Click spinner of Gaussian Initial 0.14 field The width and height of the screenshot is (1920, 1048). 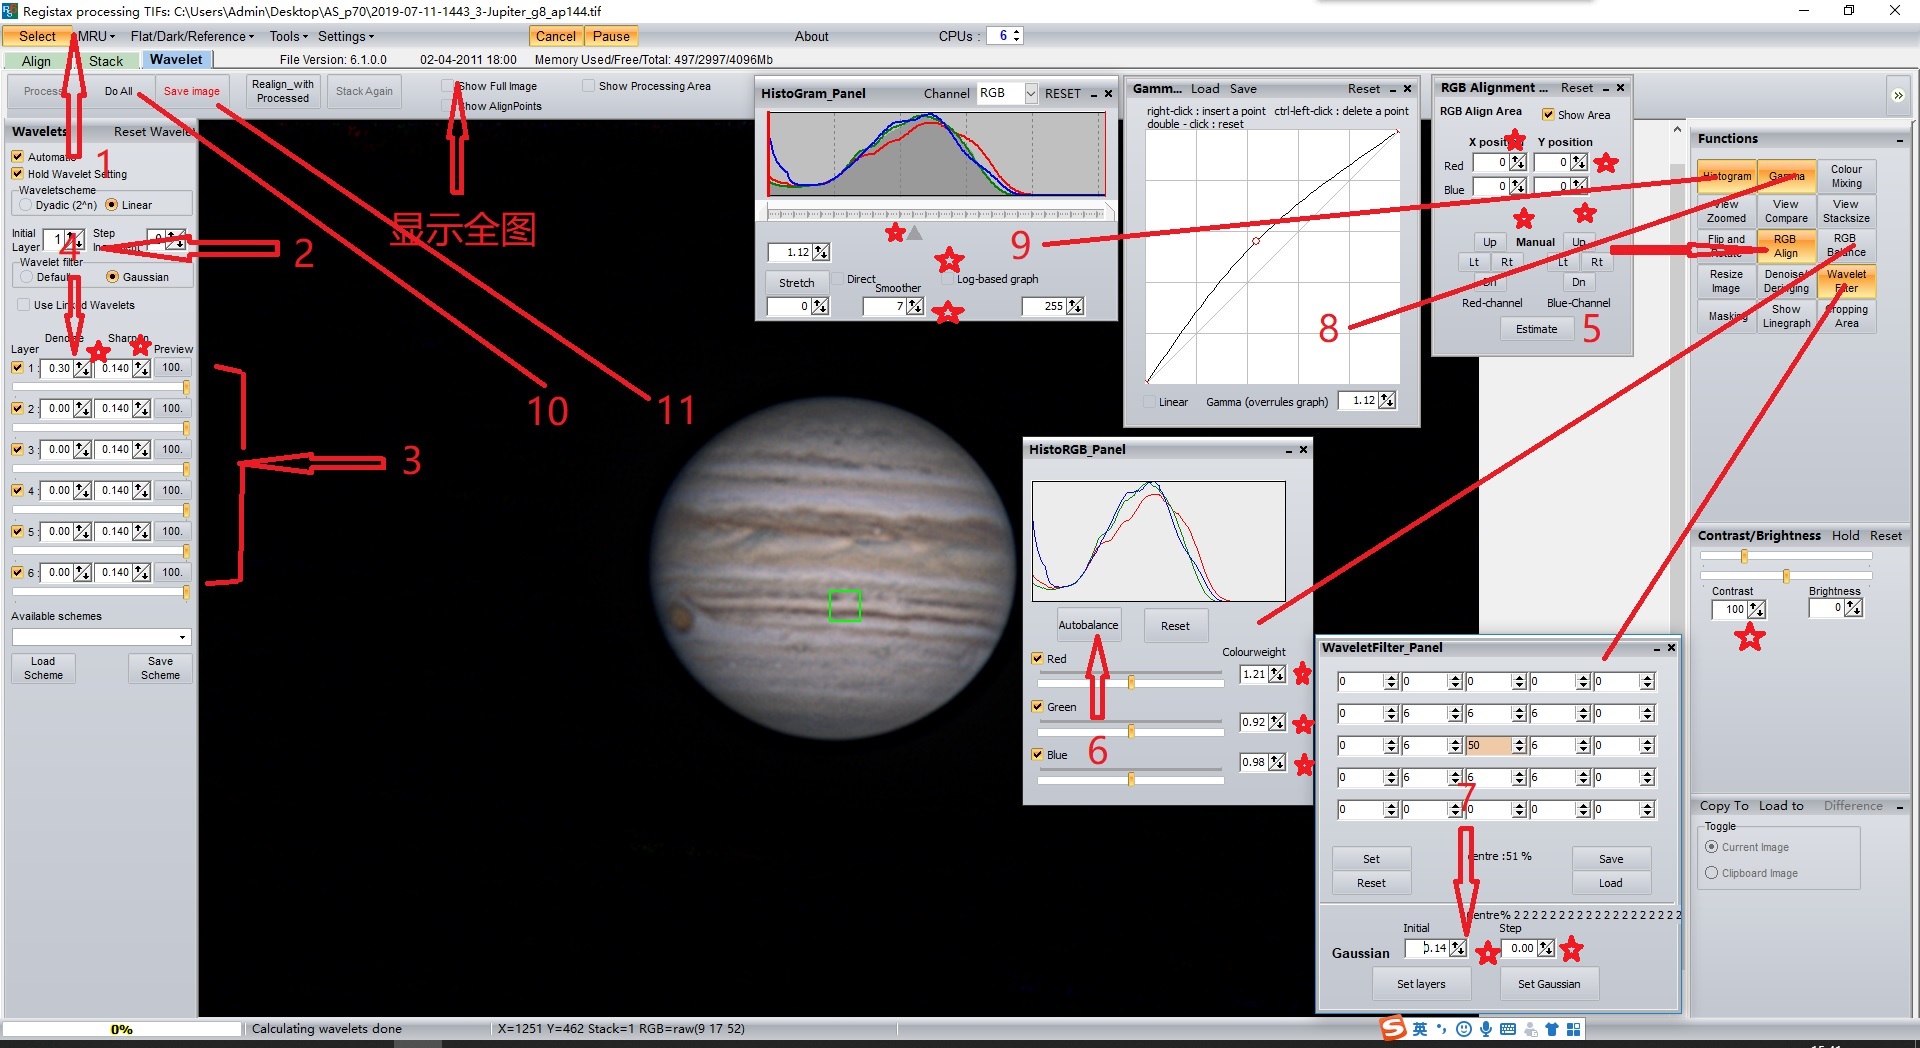tap(1458, 948)
